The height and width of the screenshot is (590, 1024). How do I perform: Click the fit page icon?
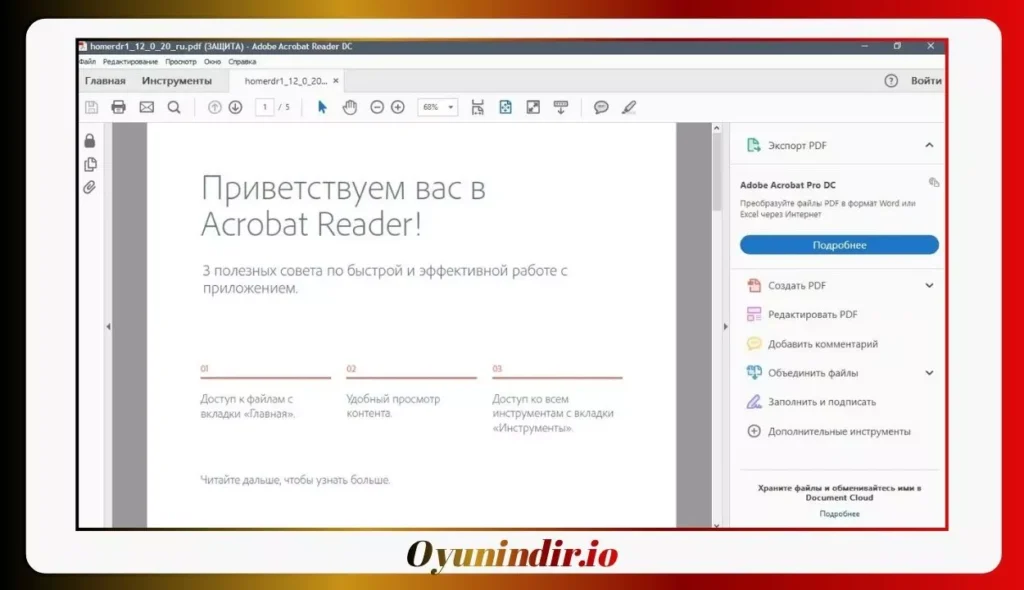coord(505,107)
